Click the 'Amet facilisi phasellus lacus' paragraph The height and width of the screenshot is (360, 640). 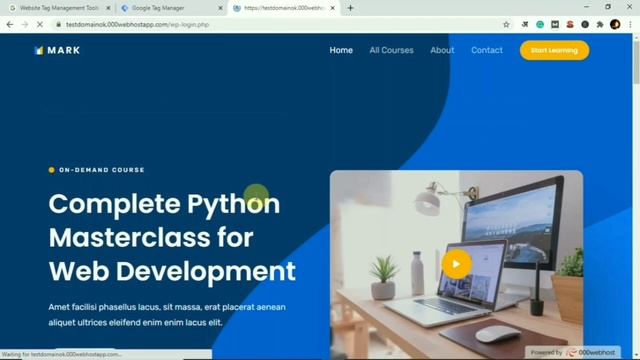click(x=167, y=315)
